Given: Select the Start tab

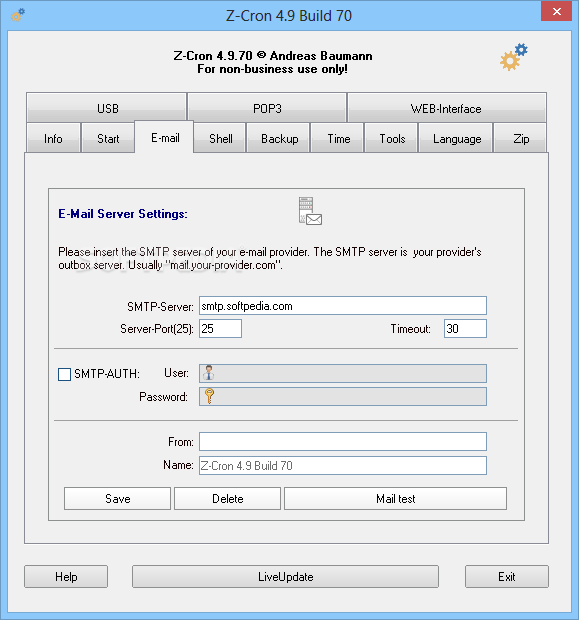Looking at the screenshot, I should (x=108, y=138).
